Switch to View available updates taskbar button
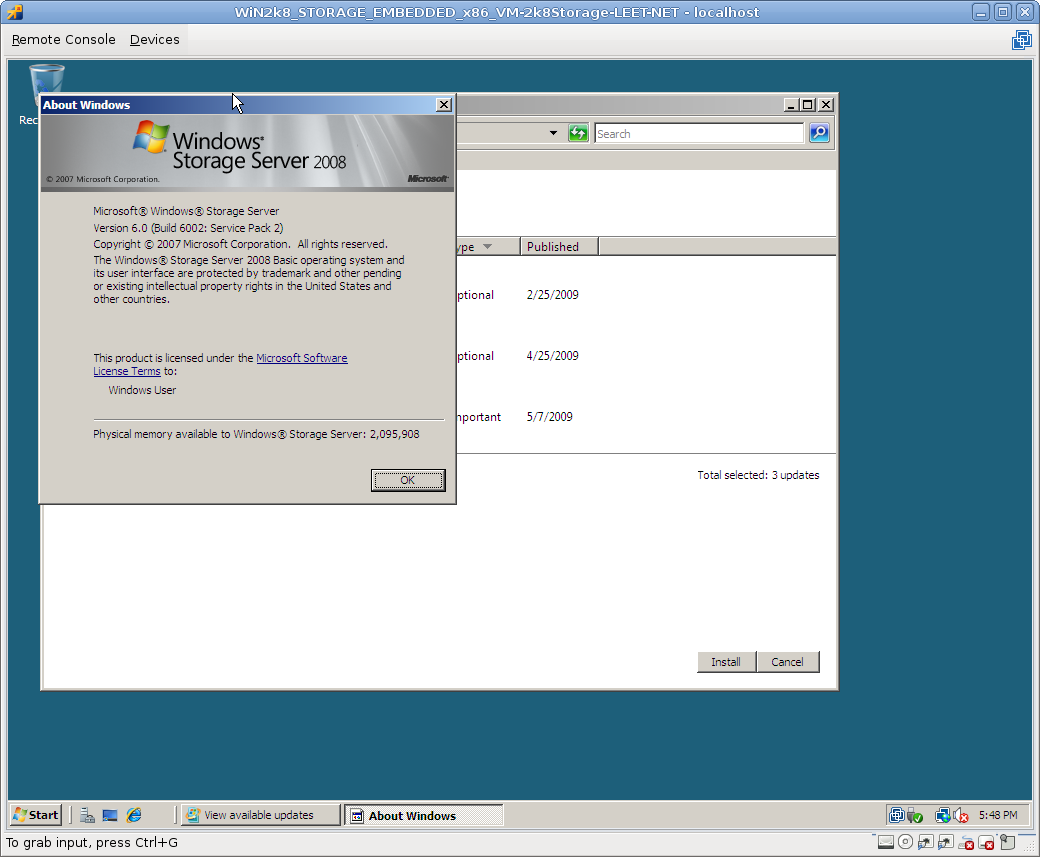 [259, 815]
